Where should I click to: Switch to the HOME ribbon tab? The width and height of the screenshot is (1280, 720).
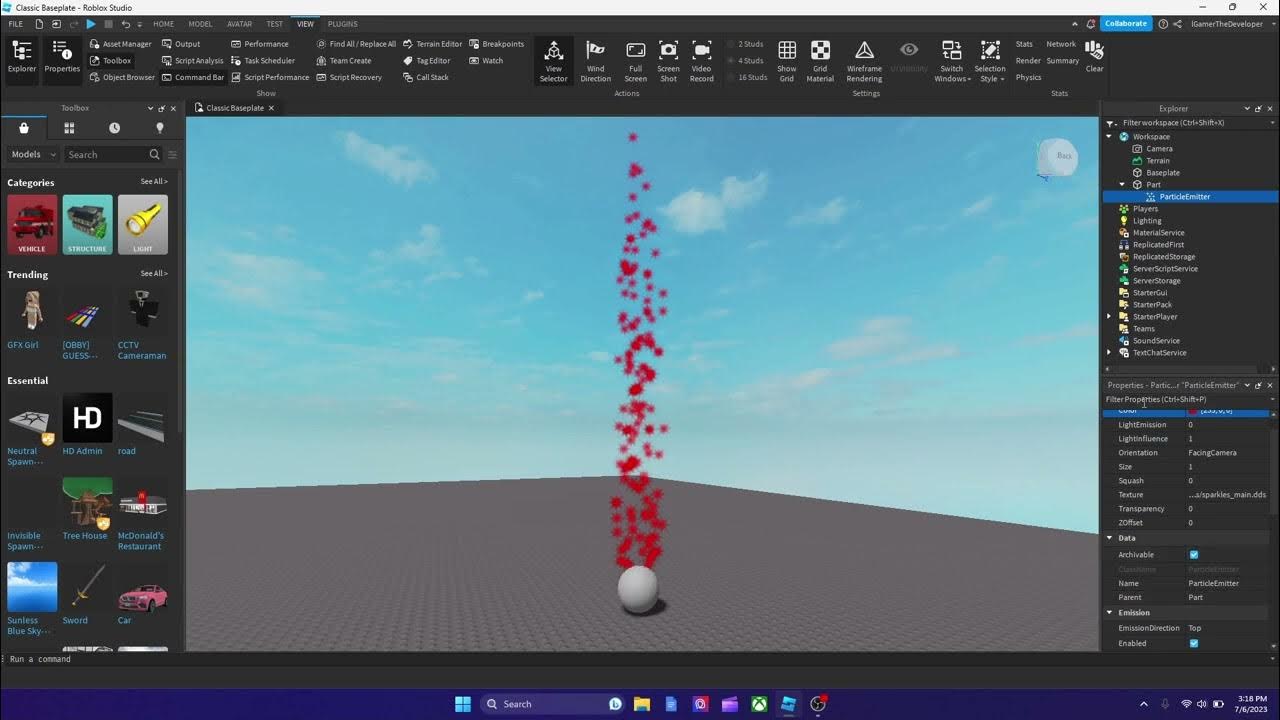click(163, 24)
